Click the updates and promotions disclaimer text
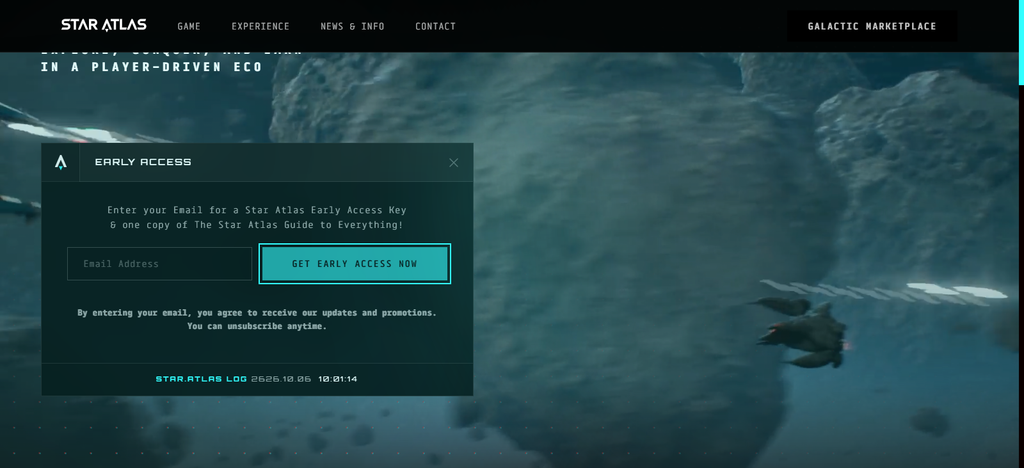The image size is (1024, 468). click(x=257, y=319)
